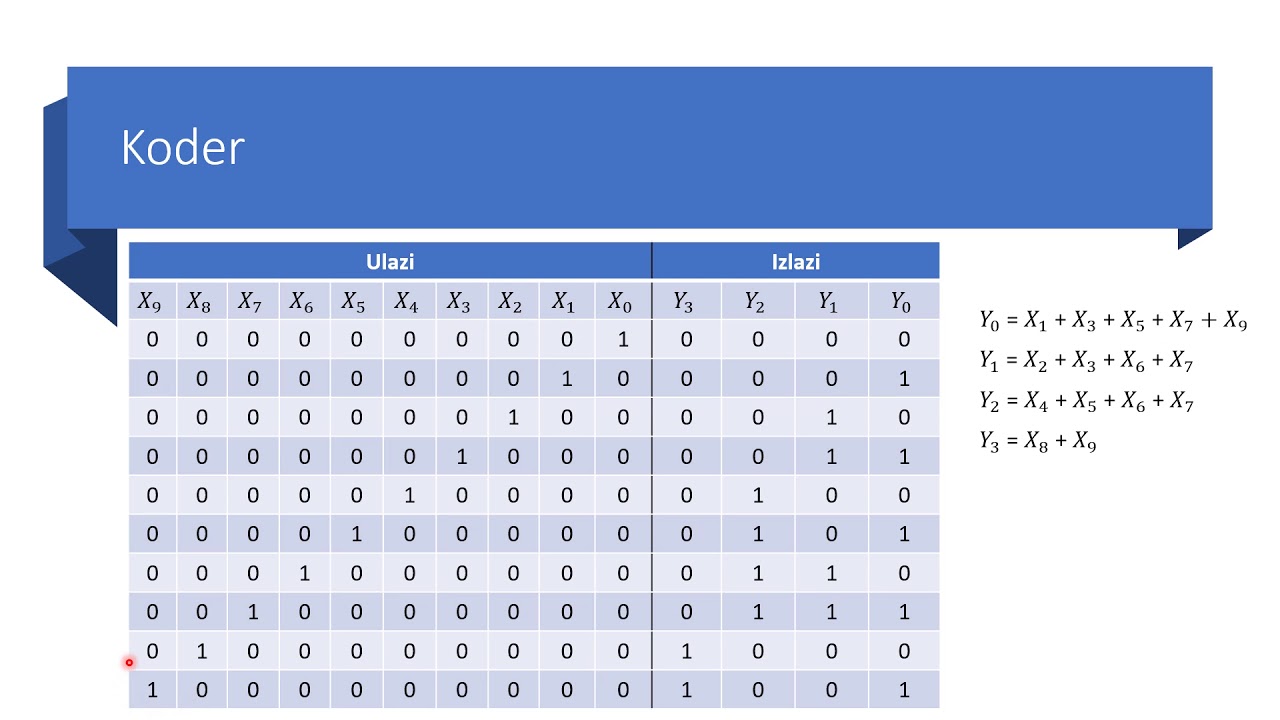Select the Ulazi table header
This screenshot has height=720, width=1280.
click(390, 262)
